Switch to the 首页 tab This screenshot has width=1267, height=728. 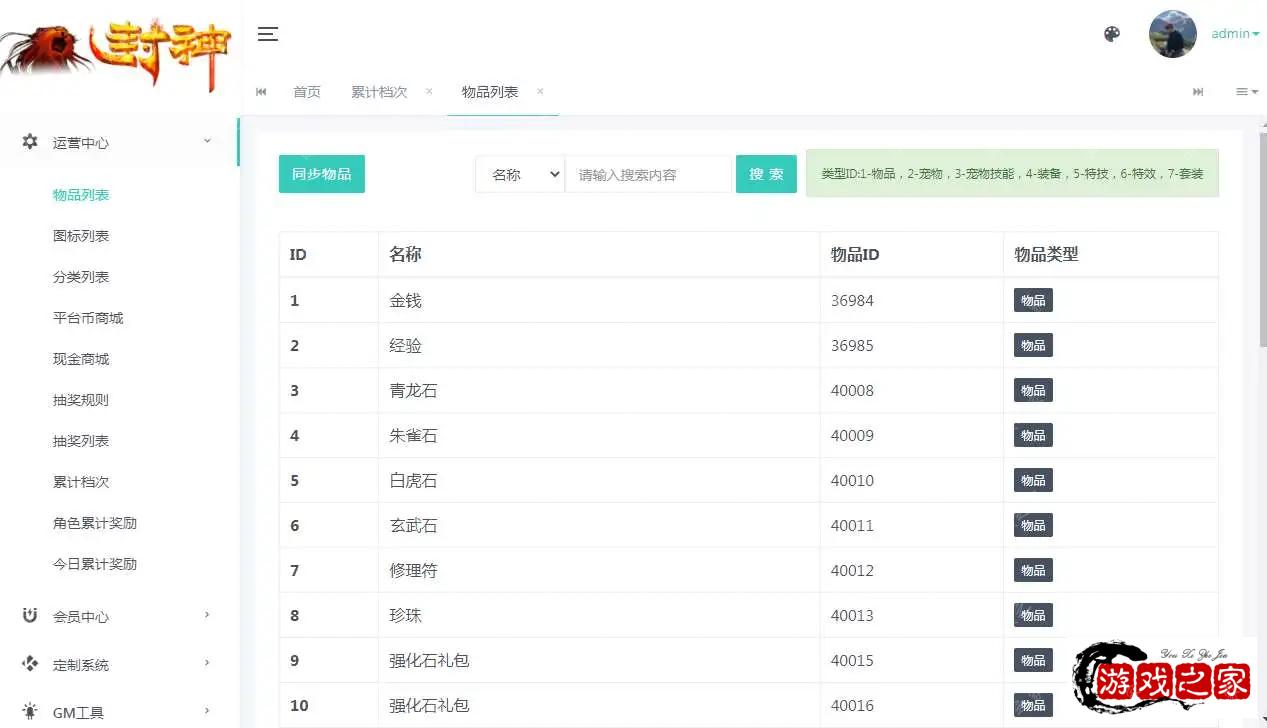click(x=307, y=92)
